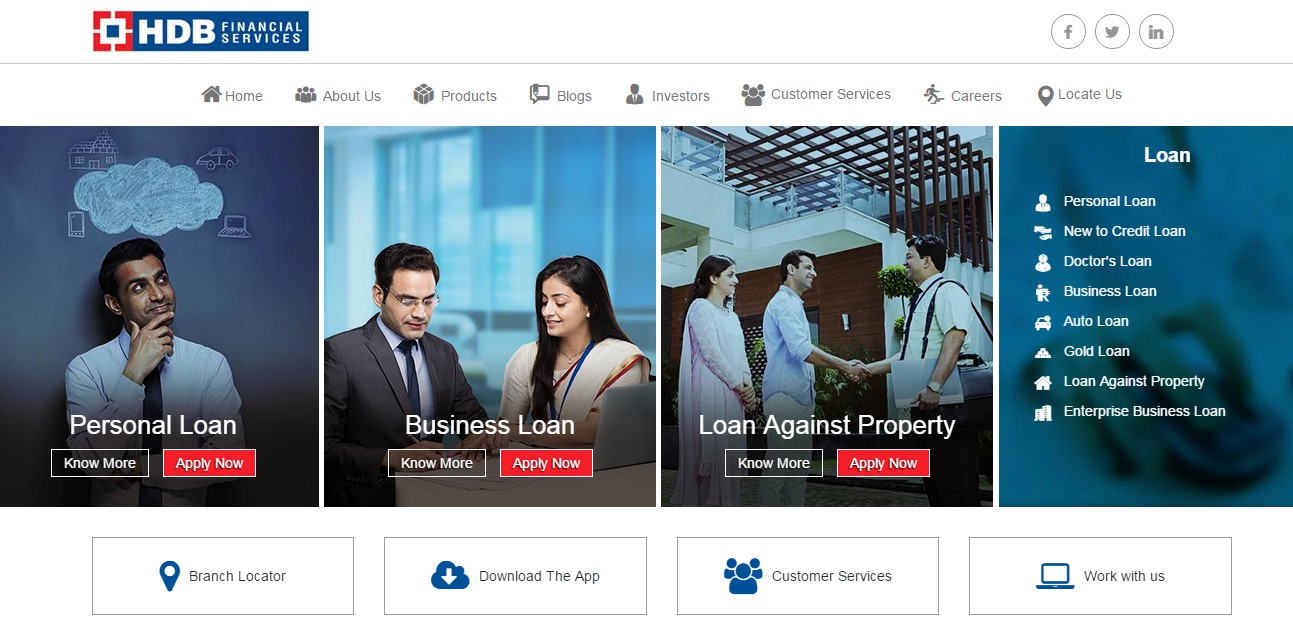1293x641 pixels.
Task: Click the Home house icon
Action: 211,94
